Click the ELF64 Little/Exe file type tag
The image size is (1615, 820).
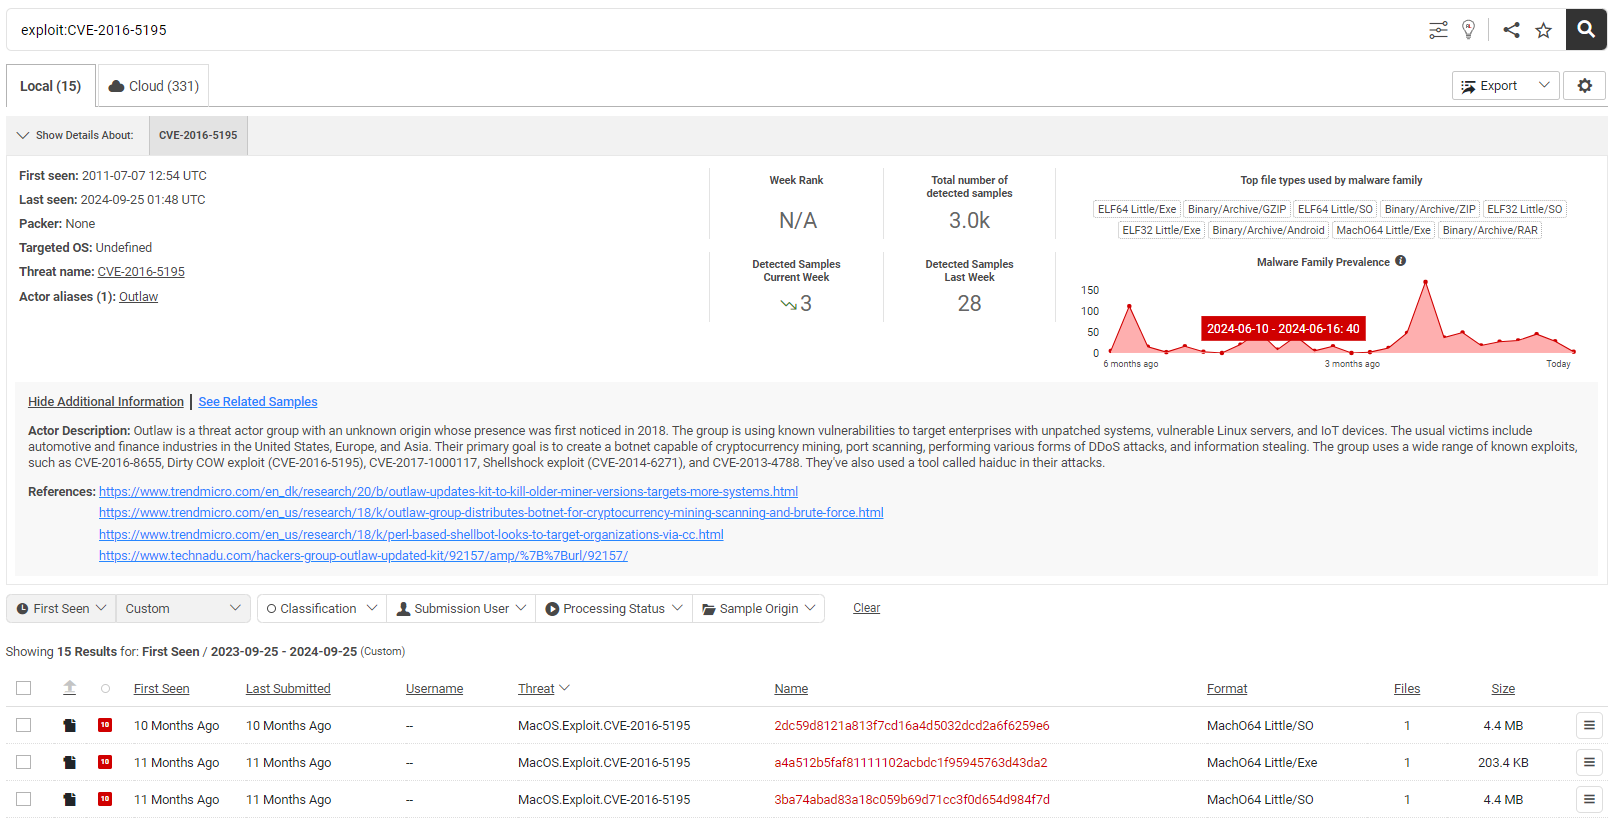[x=1137, y=209]
